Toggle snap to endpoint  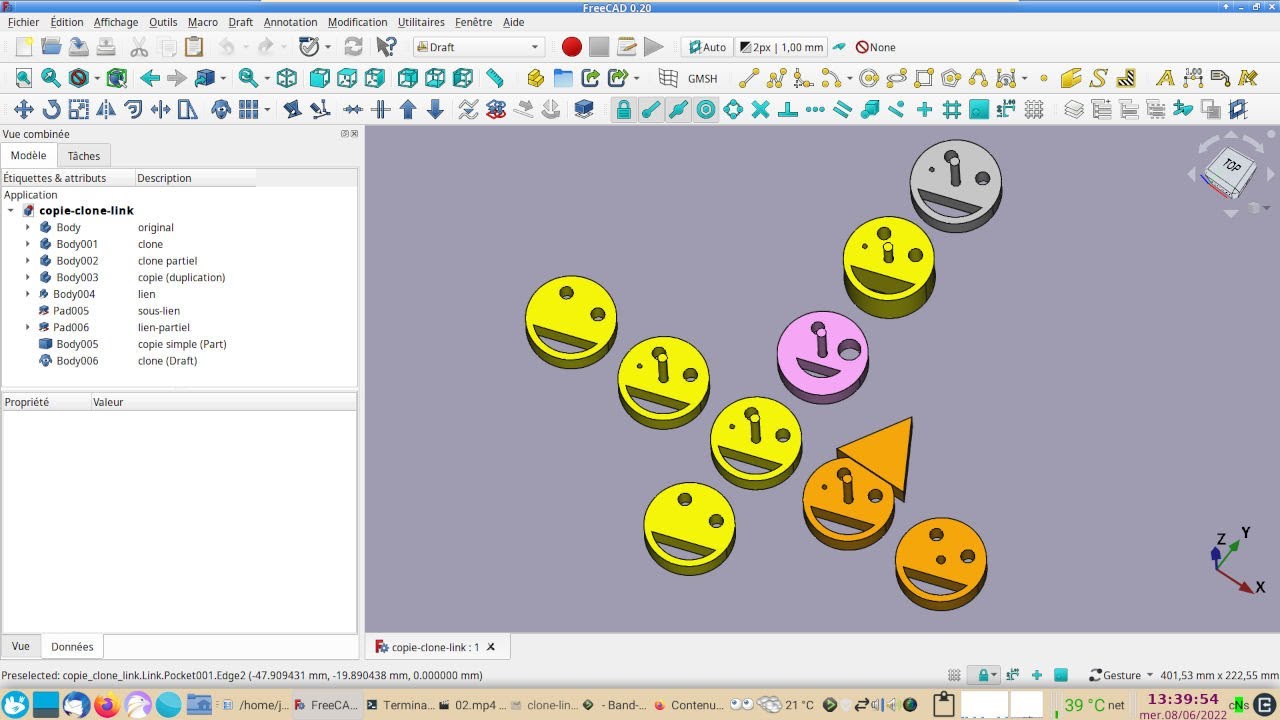coord(651,109)
